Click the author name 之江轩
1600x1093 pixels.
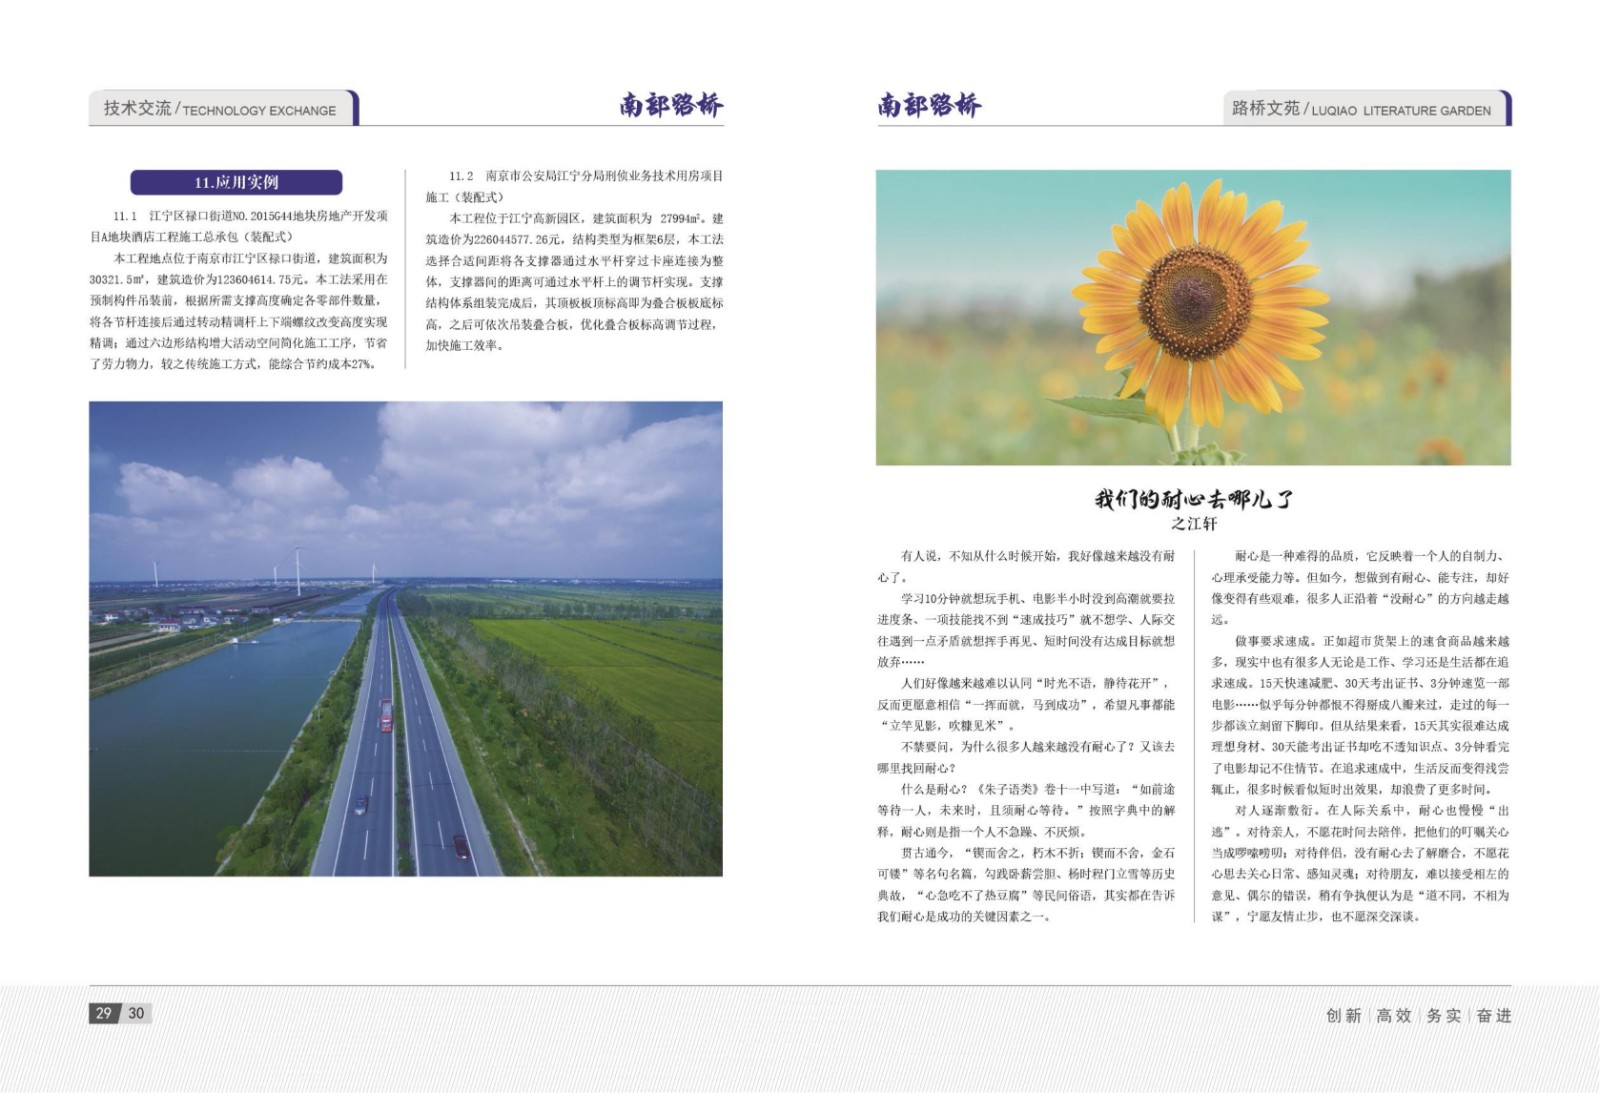tap(1193, 524)
